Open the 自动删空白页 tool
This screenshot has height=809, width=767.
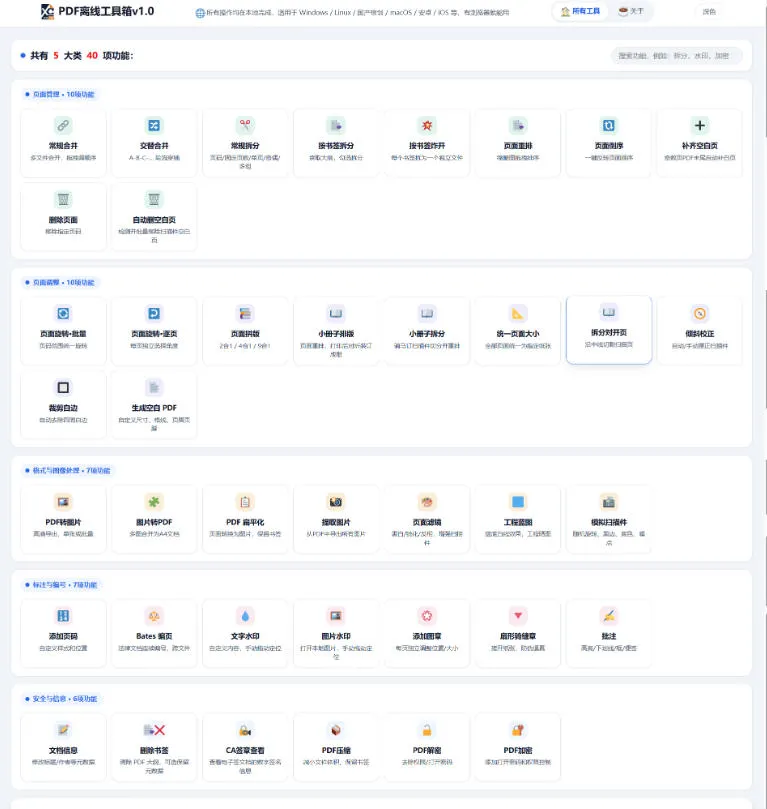pyautogui.click(x=154, y=217)
